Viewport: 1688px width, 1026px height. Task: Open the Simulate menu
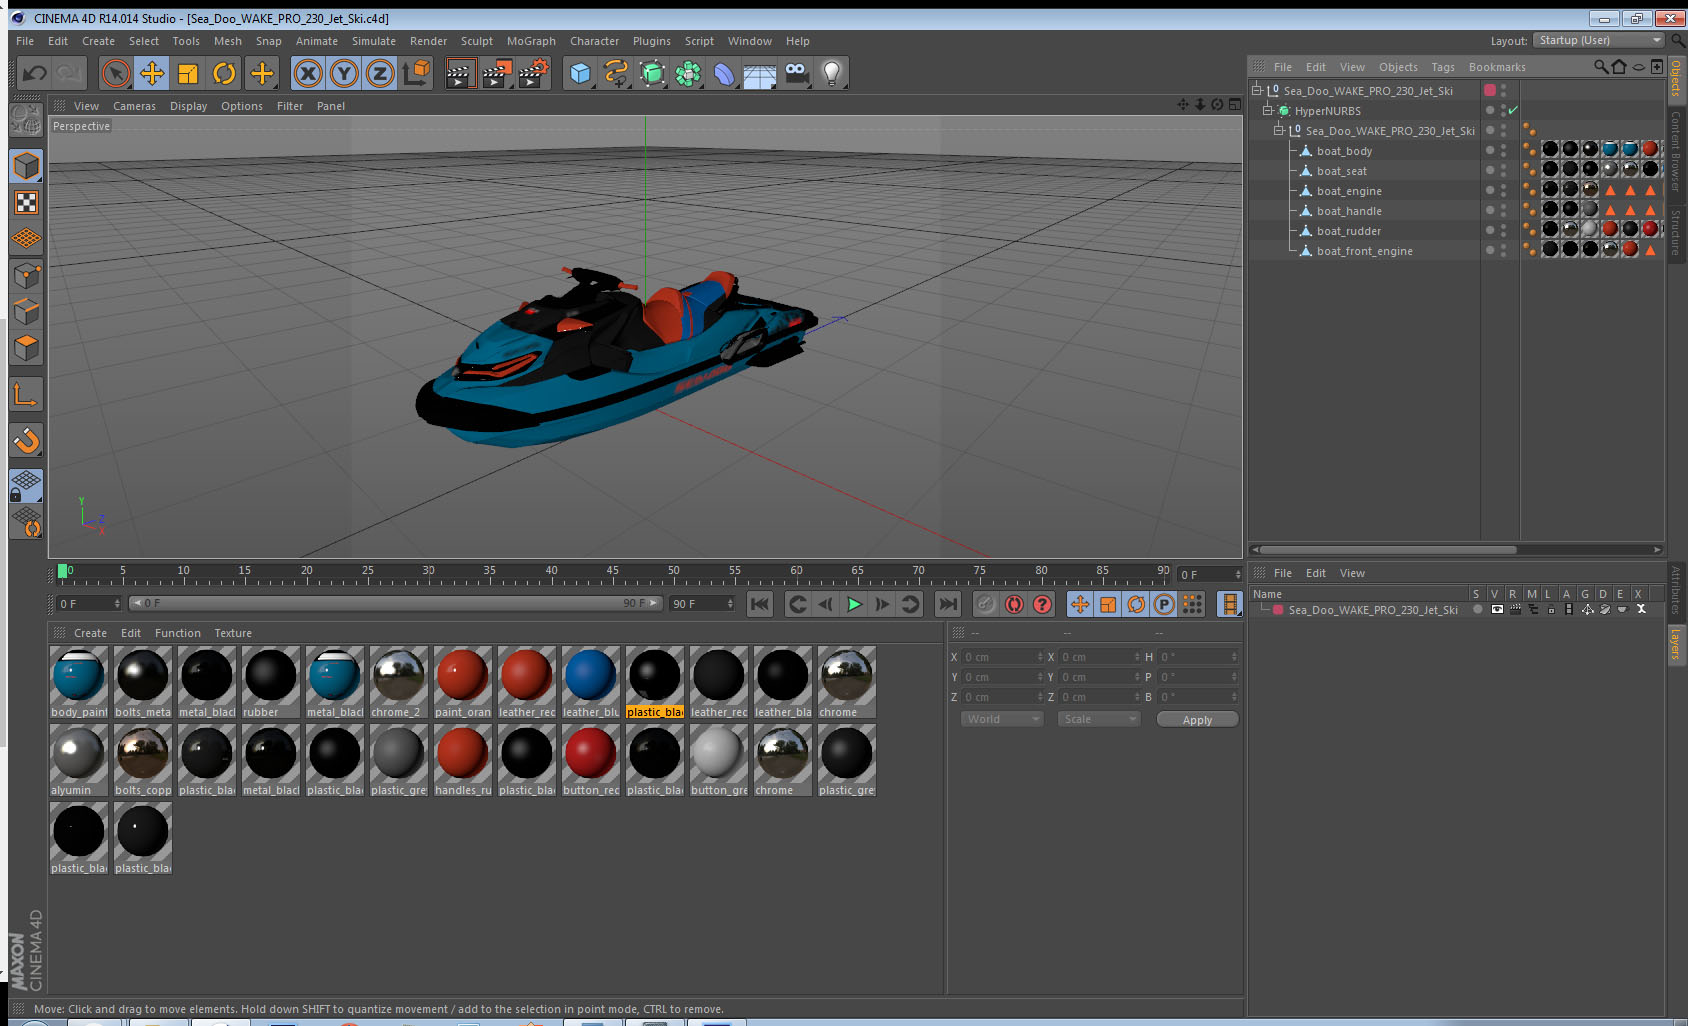373,41
